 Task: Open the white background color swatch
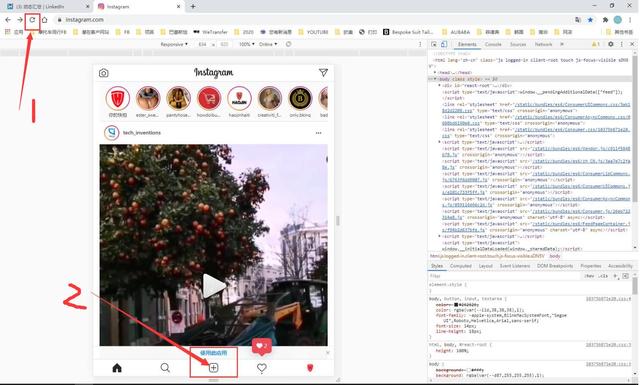click(x=469, y=370)
